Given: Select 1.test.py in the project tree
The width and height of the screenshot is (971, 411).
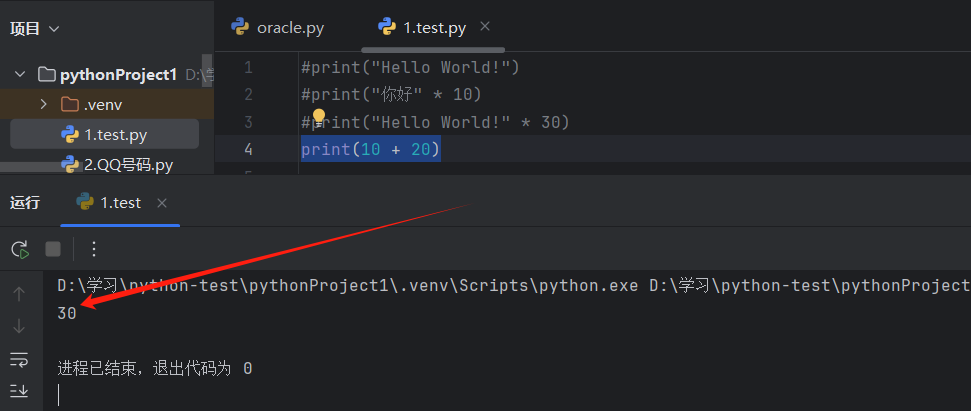Looking at the screenshot, I should pyautogui.click(x=115, y=134).
